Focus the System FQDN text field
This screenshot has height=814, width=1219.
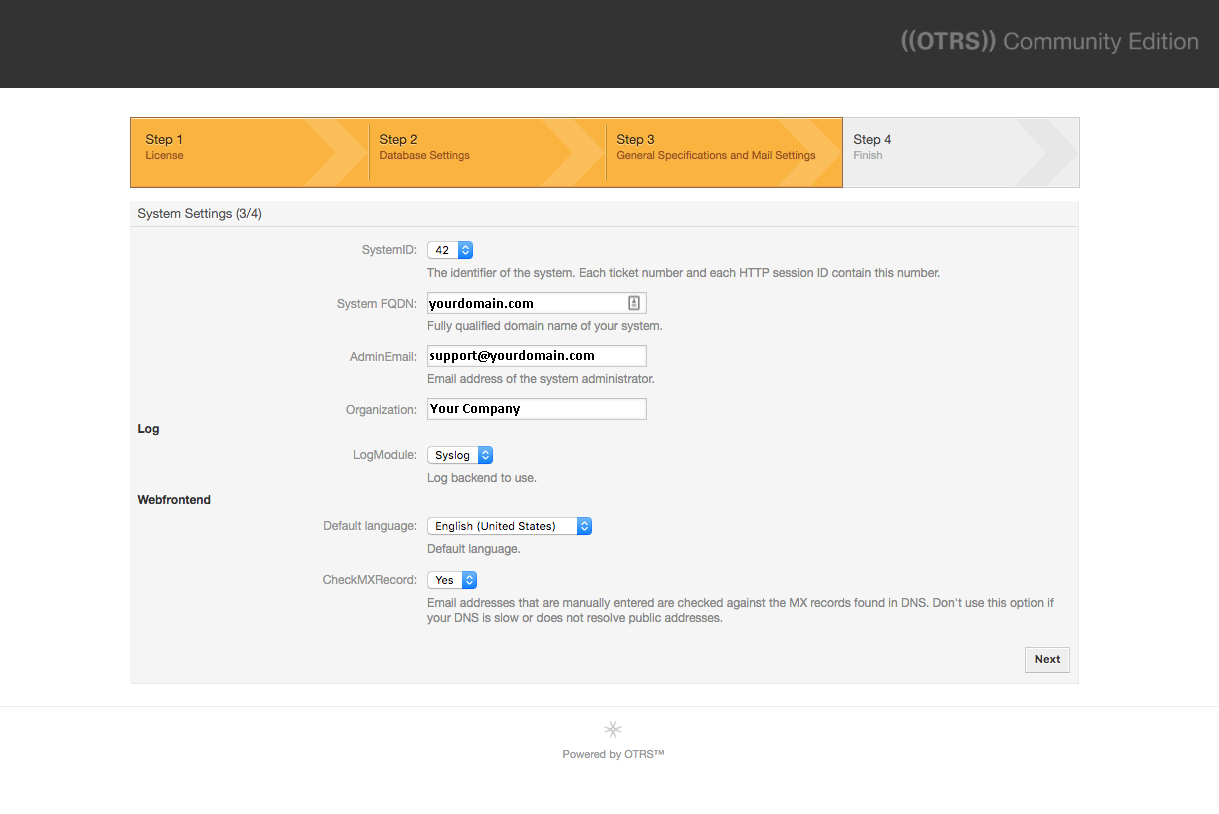536,303
